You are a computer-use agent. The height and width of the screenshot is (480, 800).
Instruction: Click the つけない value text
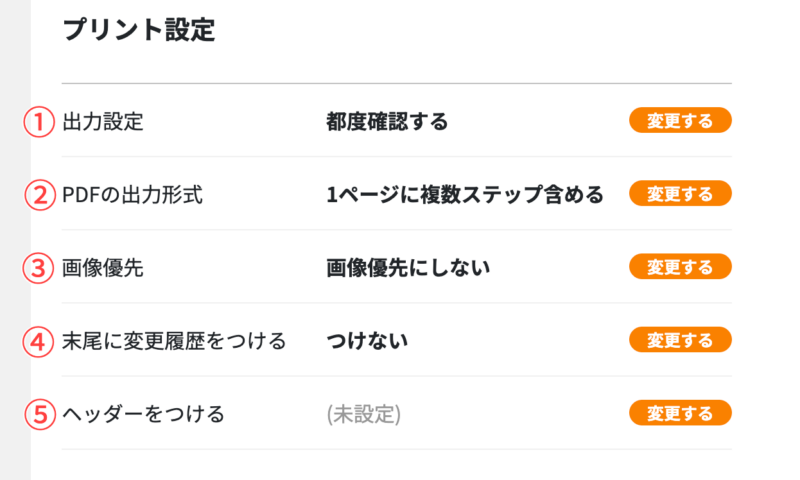(x=367, y=341)
